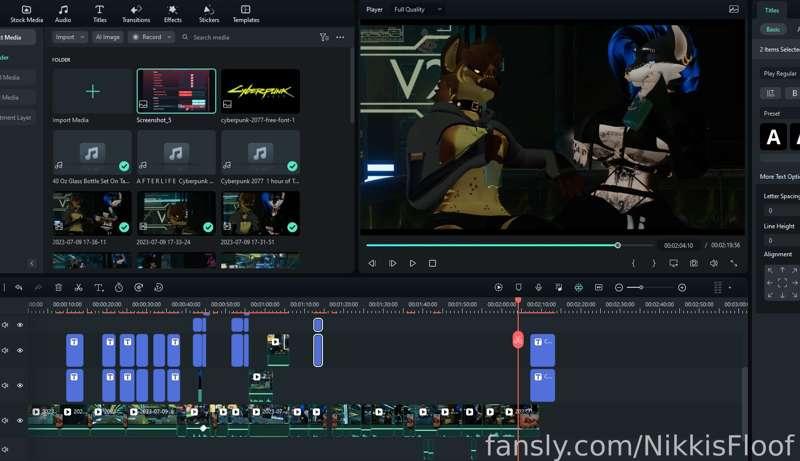Toggle the green auto ripple icon
This screenshot has height=461, width=800.
[579, 288]
